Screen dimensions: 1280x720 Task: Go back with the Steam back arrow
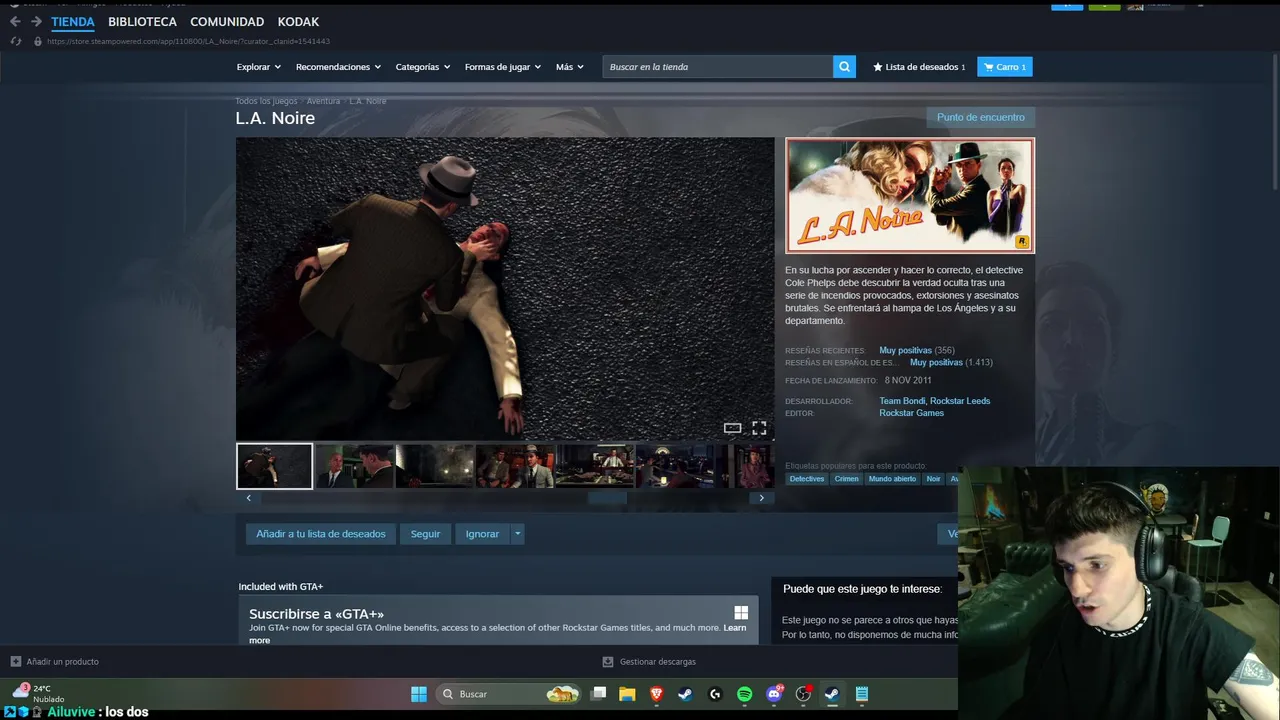[15, 21]
